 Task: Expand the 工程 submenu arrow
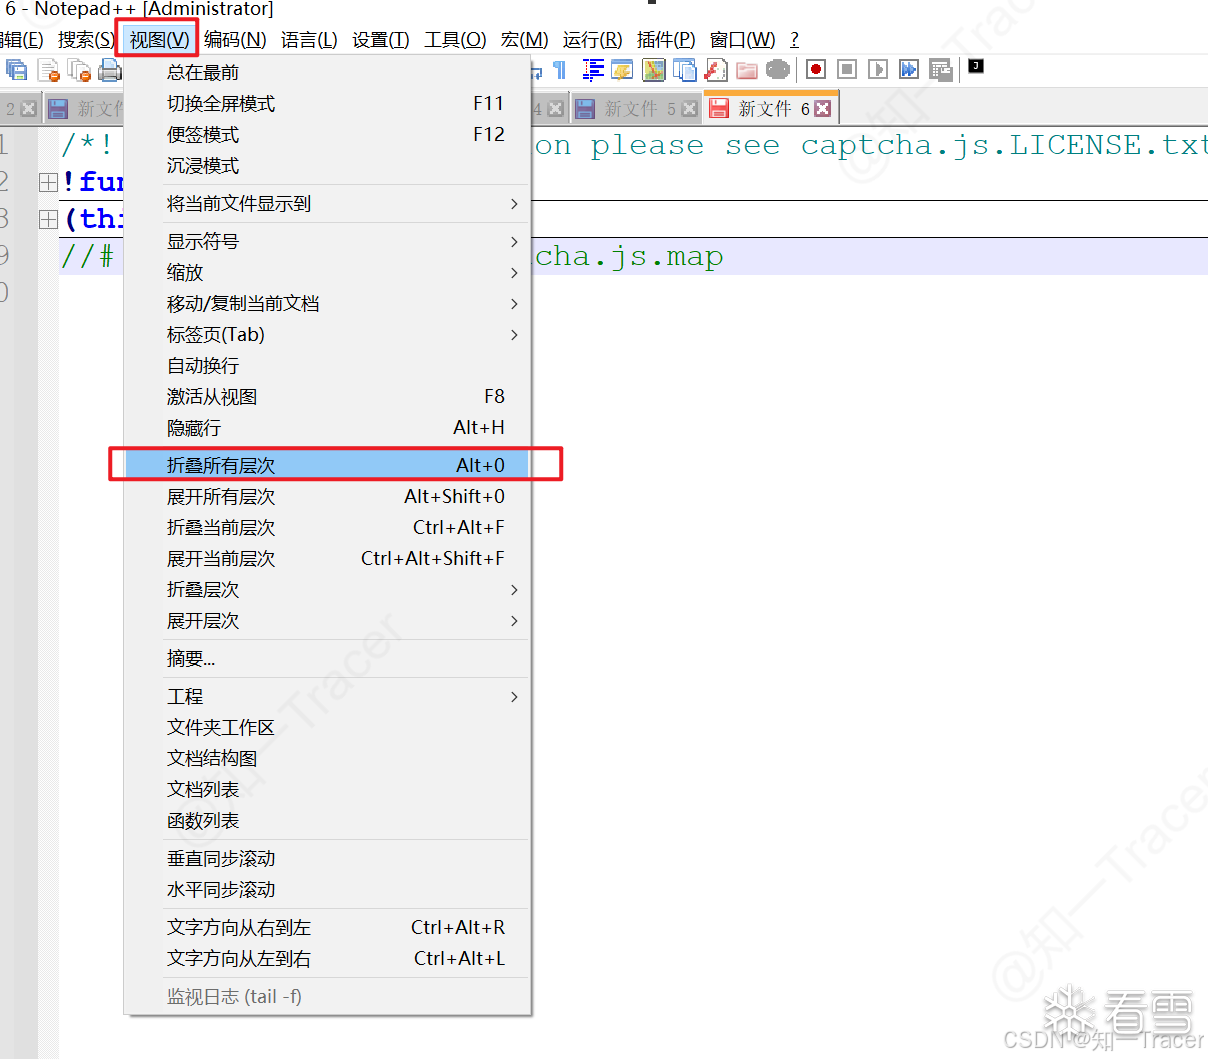pyautogui.click(x=514, y=697)
